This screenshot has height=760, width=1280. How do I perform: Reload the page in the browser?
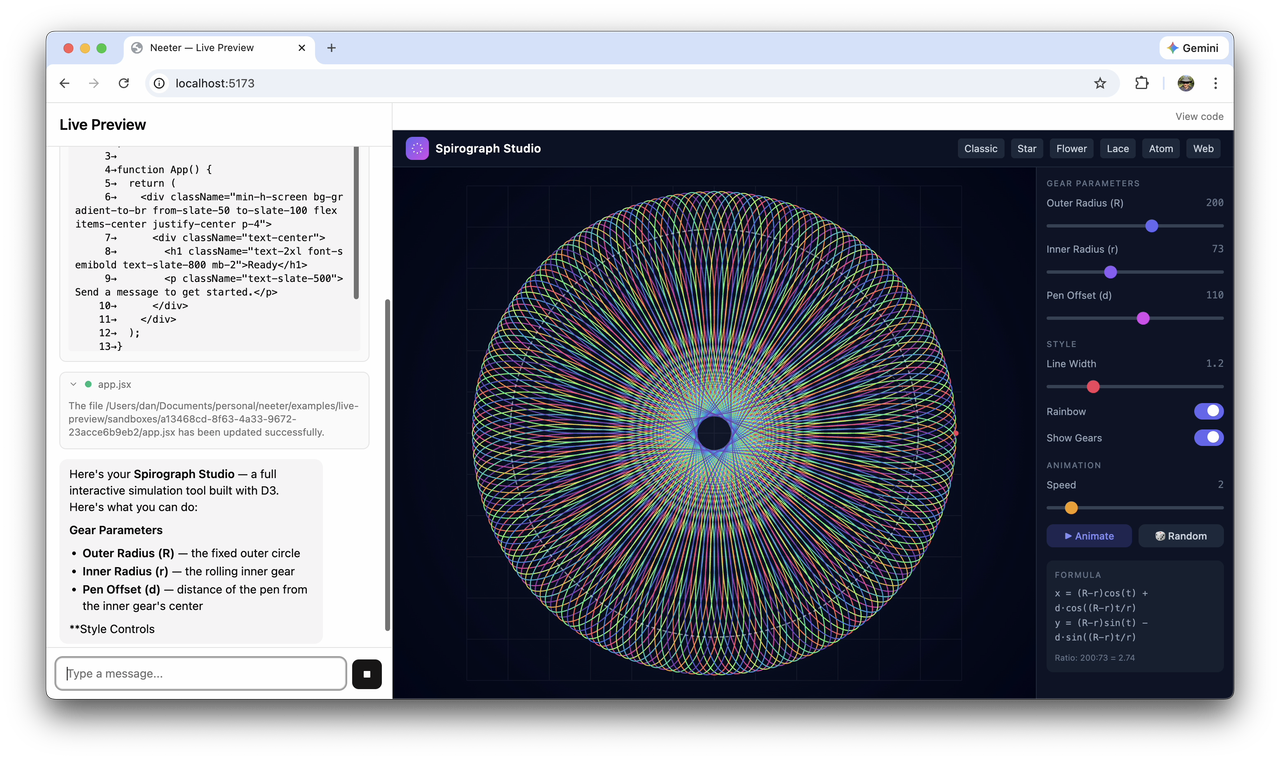(x=124, y=83)
